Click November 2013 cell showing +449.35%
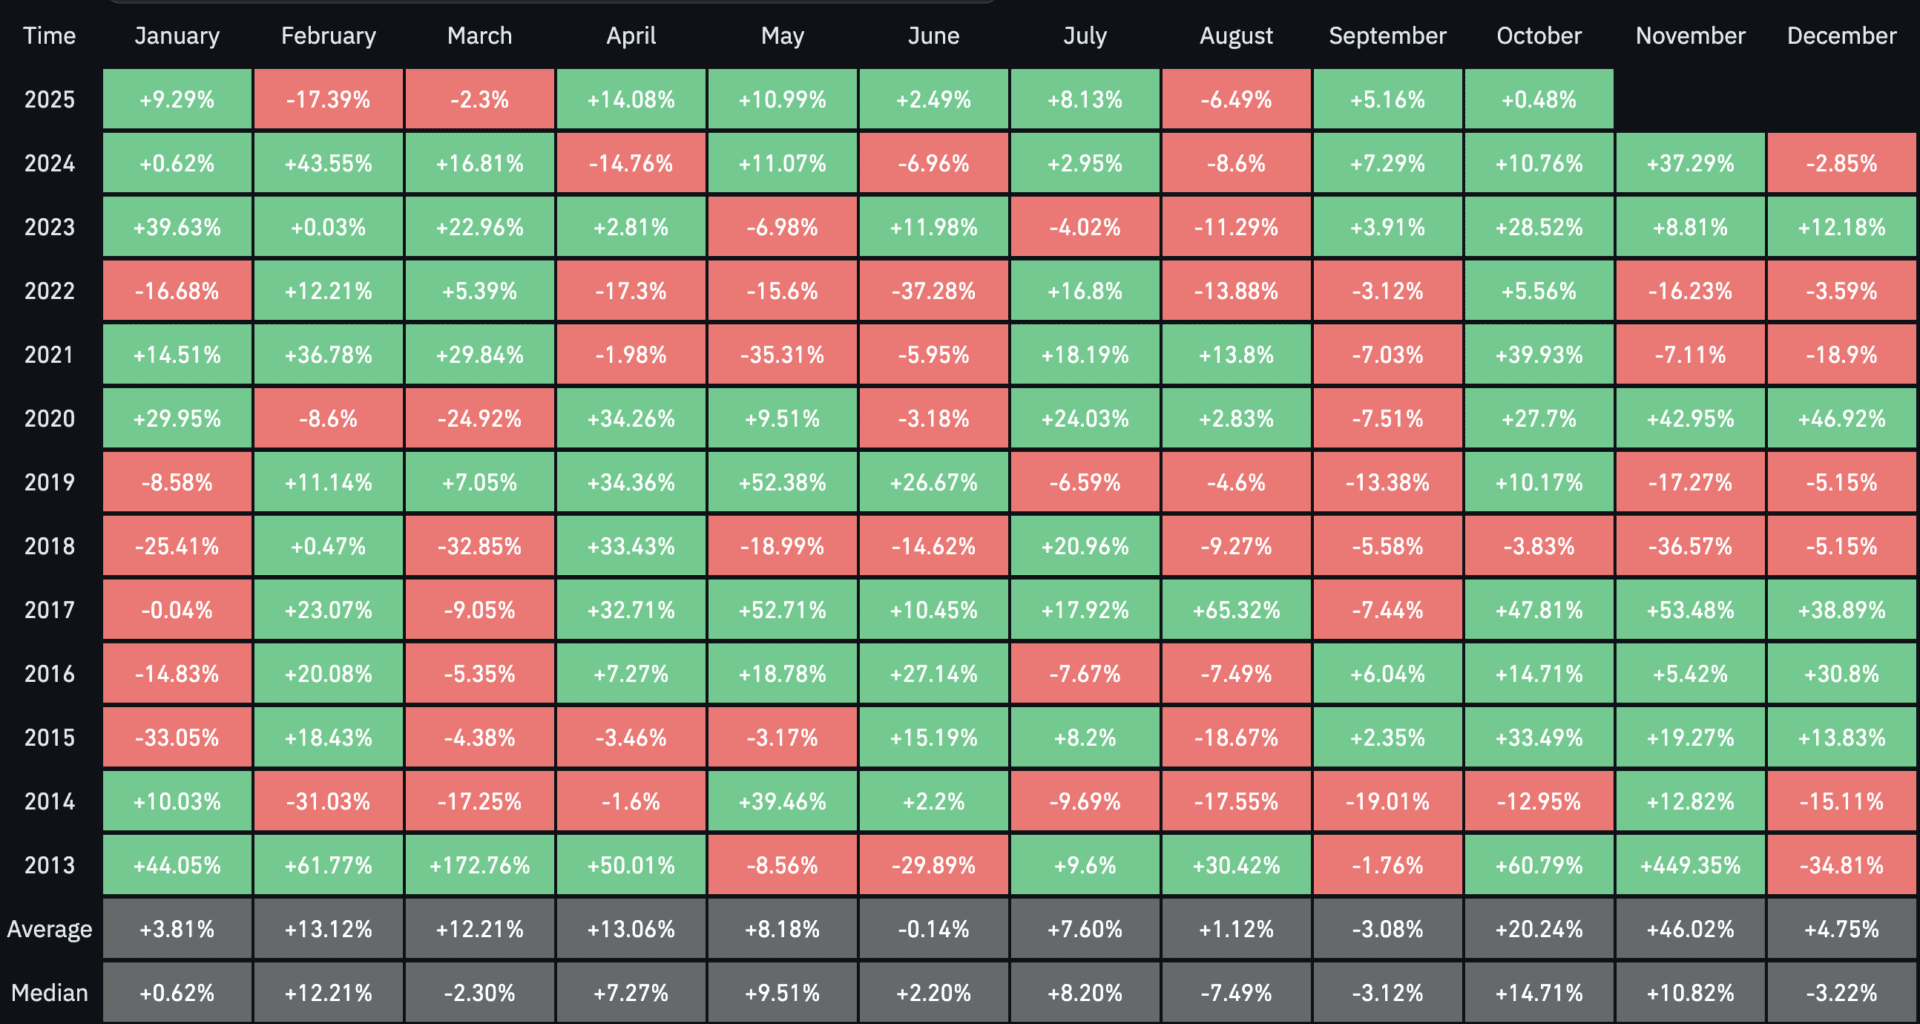The height and width of the screenshot is (1024, 1920). [x=1690, y=865]
